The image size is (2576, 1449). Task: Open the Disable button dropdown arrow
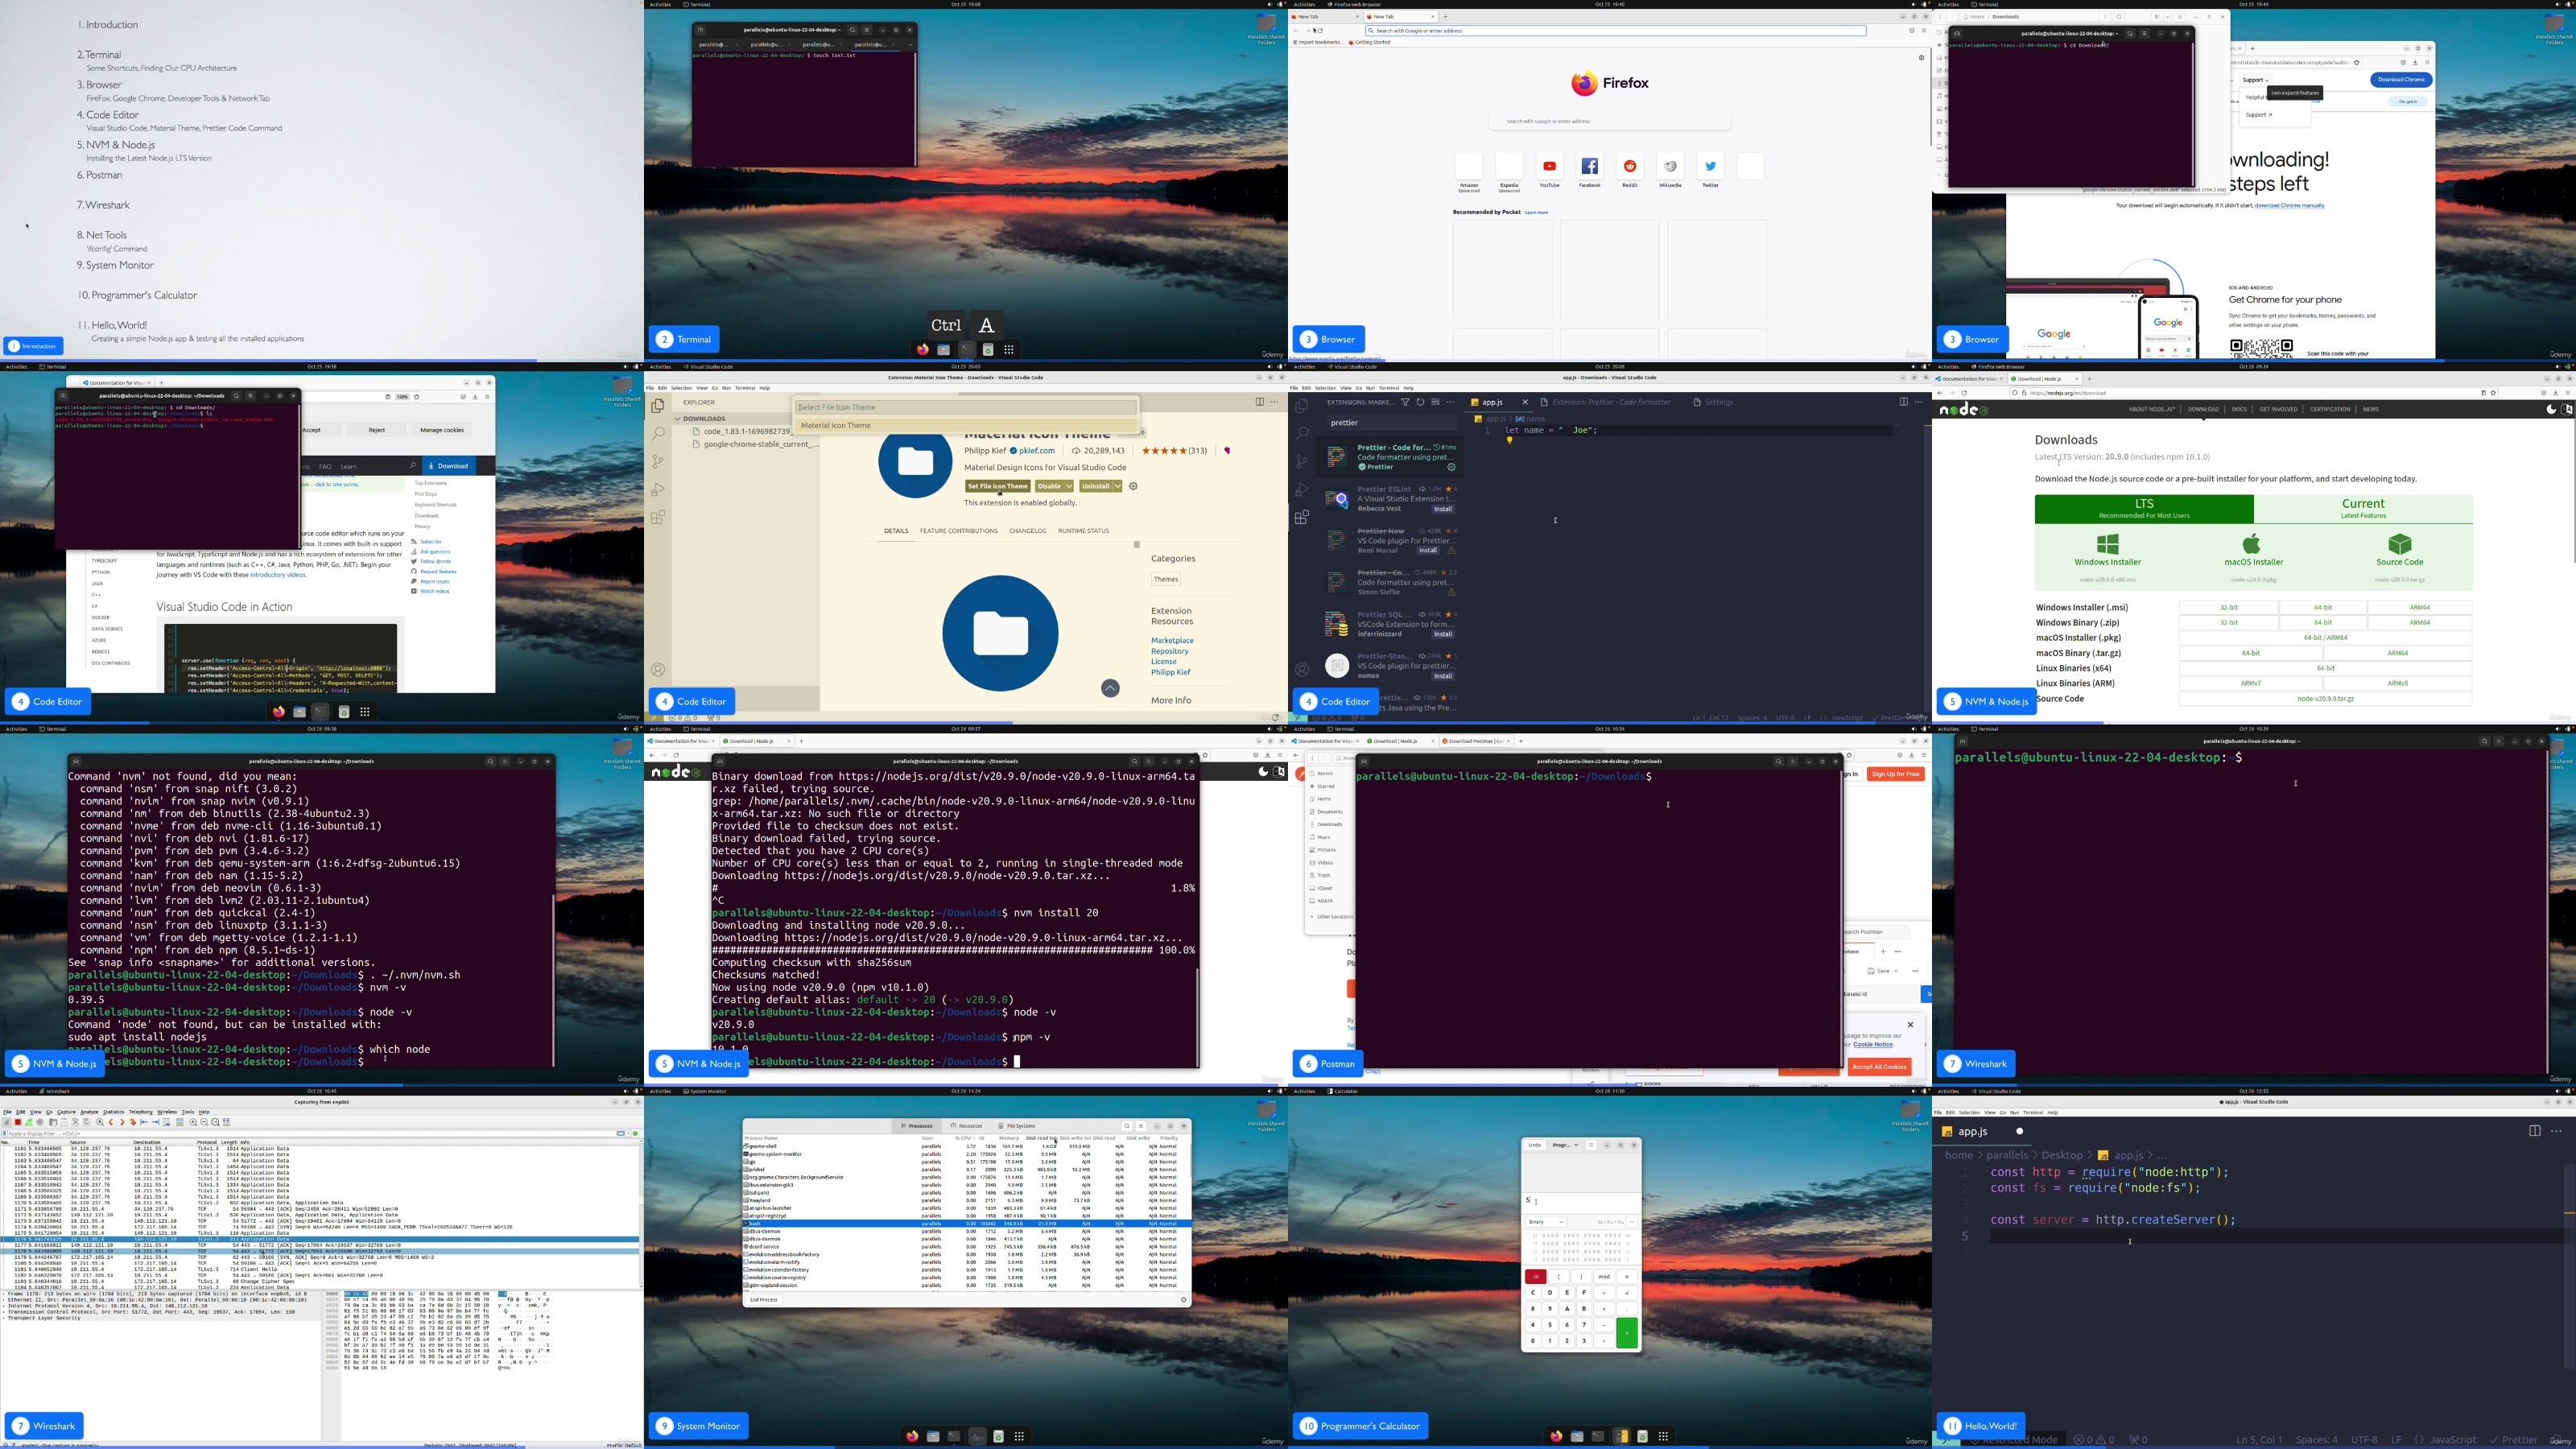click(1069, 486)
